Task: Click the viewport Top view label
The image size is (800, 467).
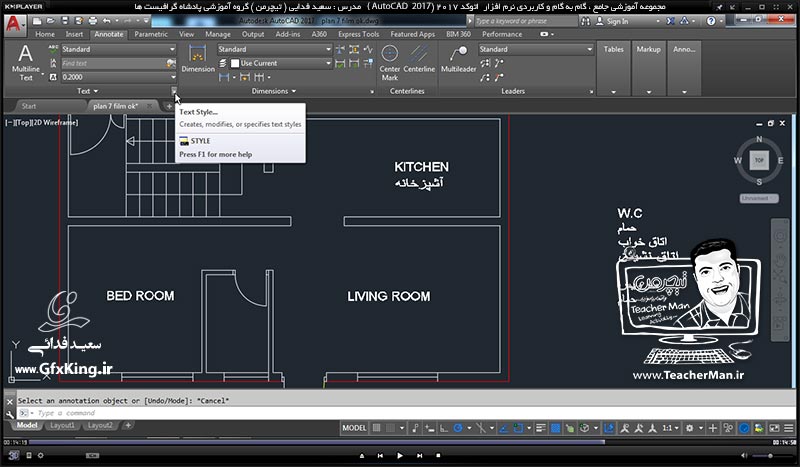Action: [24, 122]
